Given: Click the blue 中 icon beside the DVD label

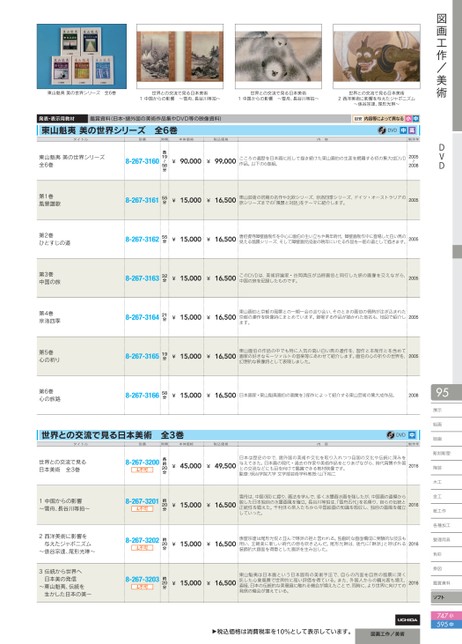Looking at the screenshot, I should pos(403,130).
